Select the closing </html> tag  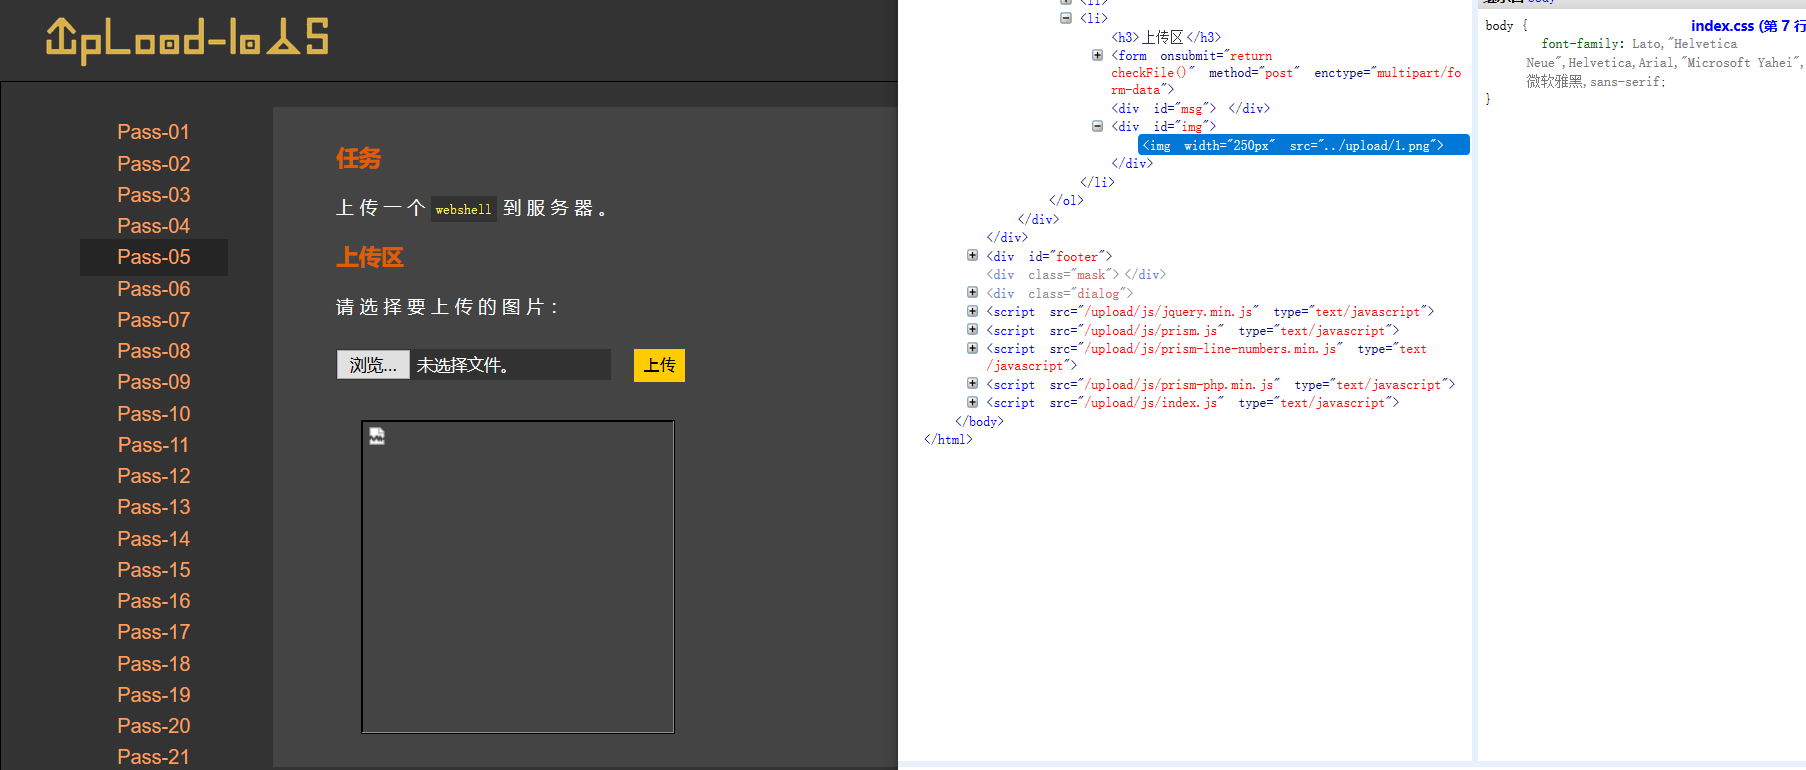(x=948, y=439)
